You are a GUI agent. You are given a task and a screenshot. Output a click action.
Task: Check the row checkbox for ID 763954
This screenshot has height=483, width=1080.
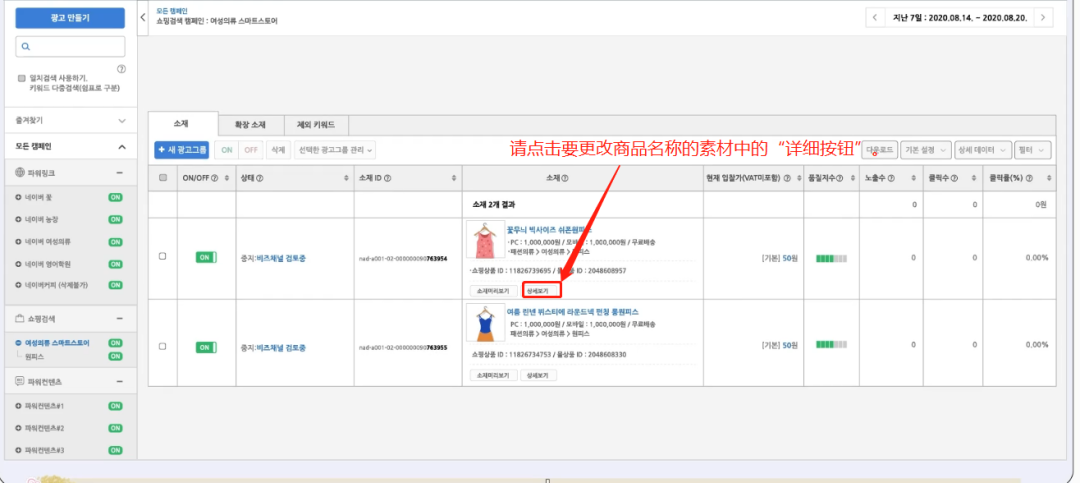[163, 256]
